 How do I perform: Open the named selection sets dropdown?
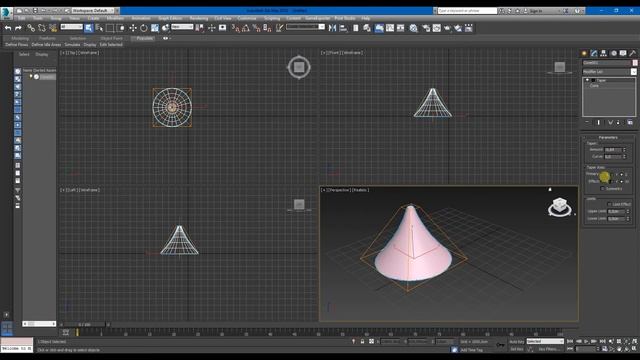click(x=305, y=27)
